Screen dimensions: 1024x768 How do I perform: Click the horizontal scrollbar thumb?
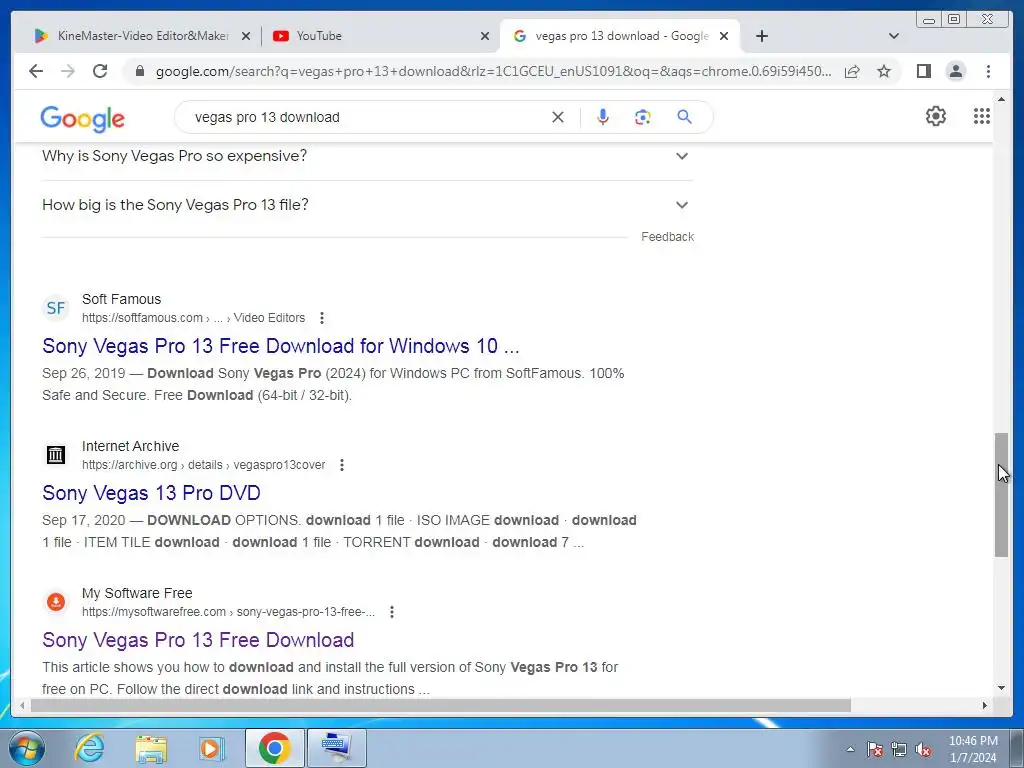(441, 705)
